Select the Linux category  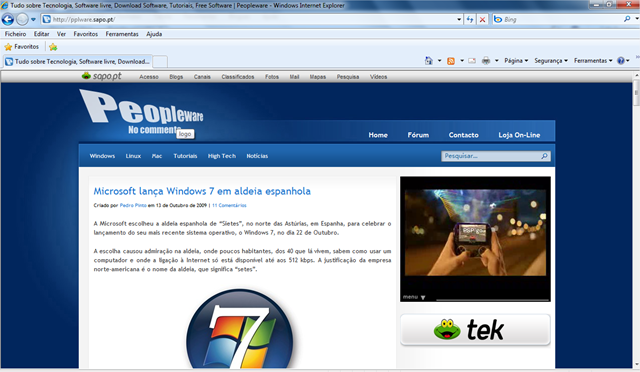pos(133,156)
